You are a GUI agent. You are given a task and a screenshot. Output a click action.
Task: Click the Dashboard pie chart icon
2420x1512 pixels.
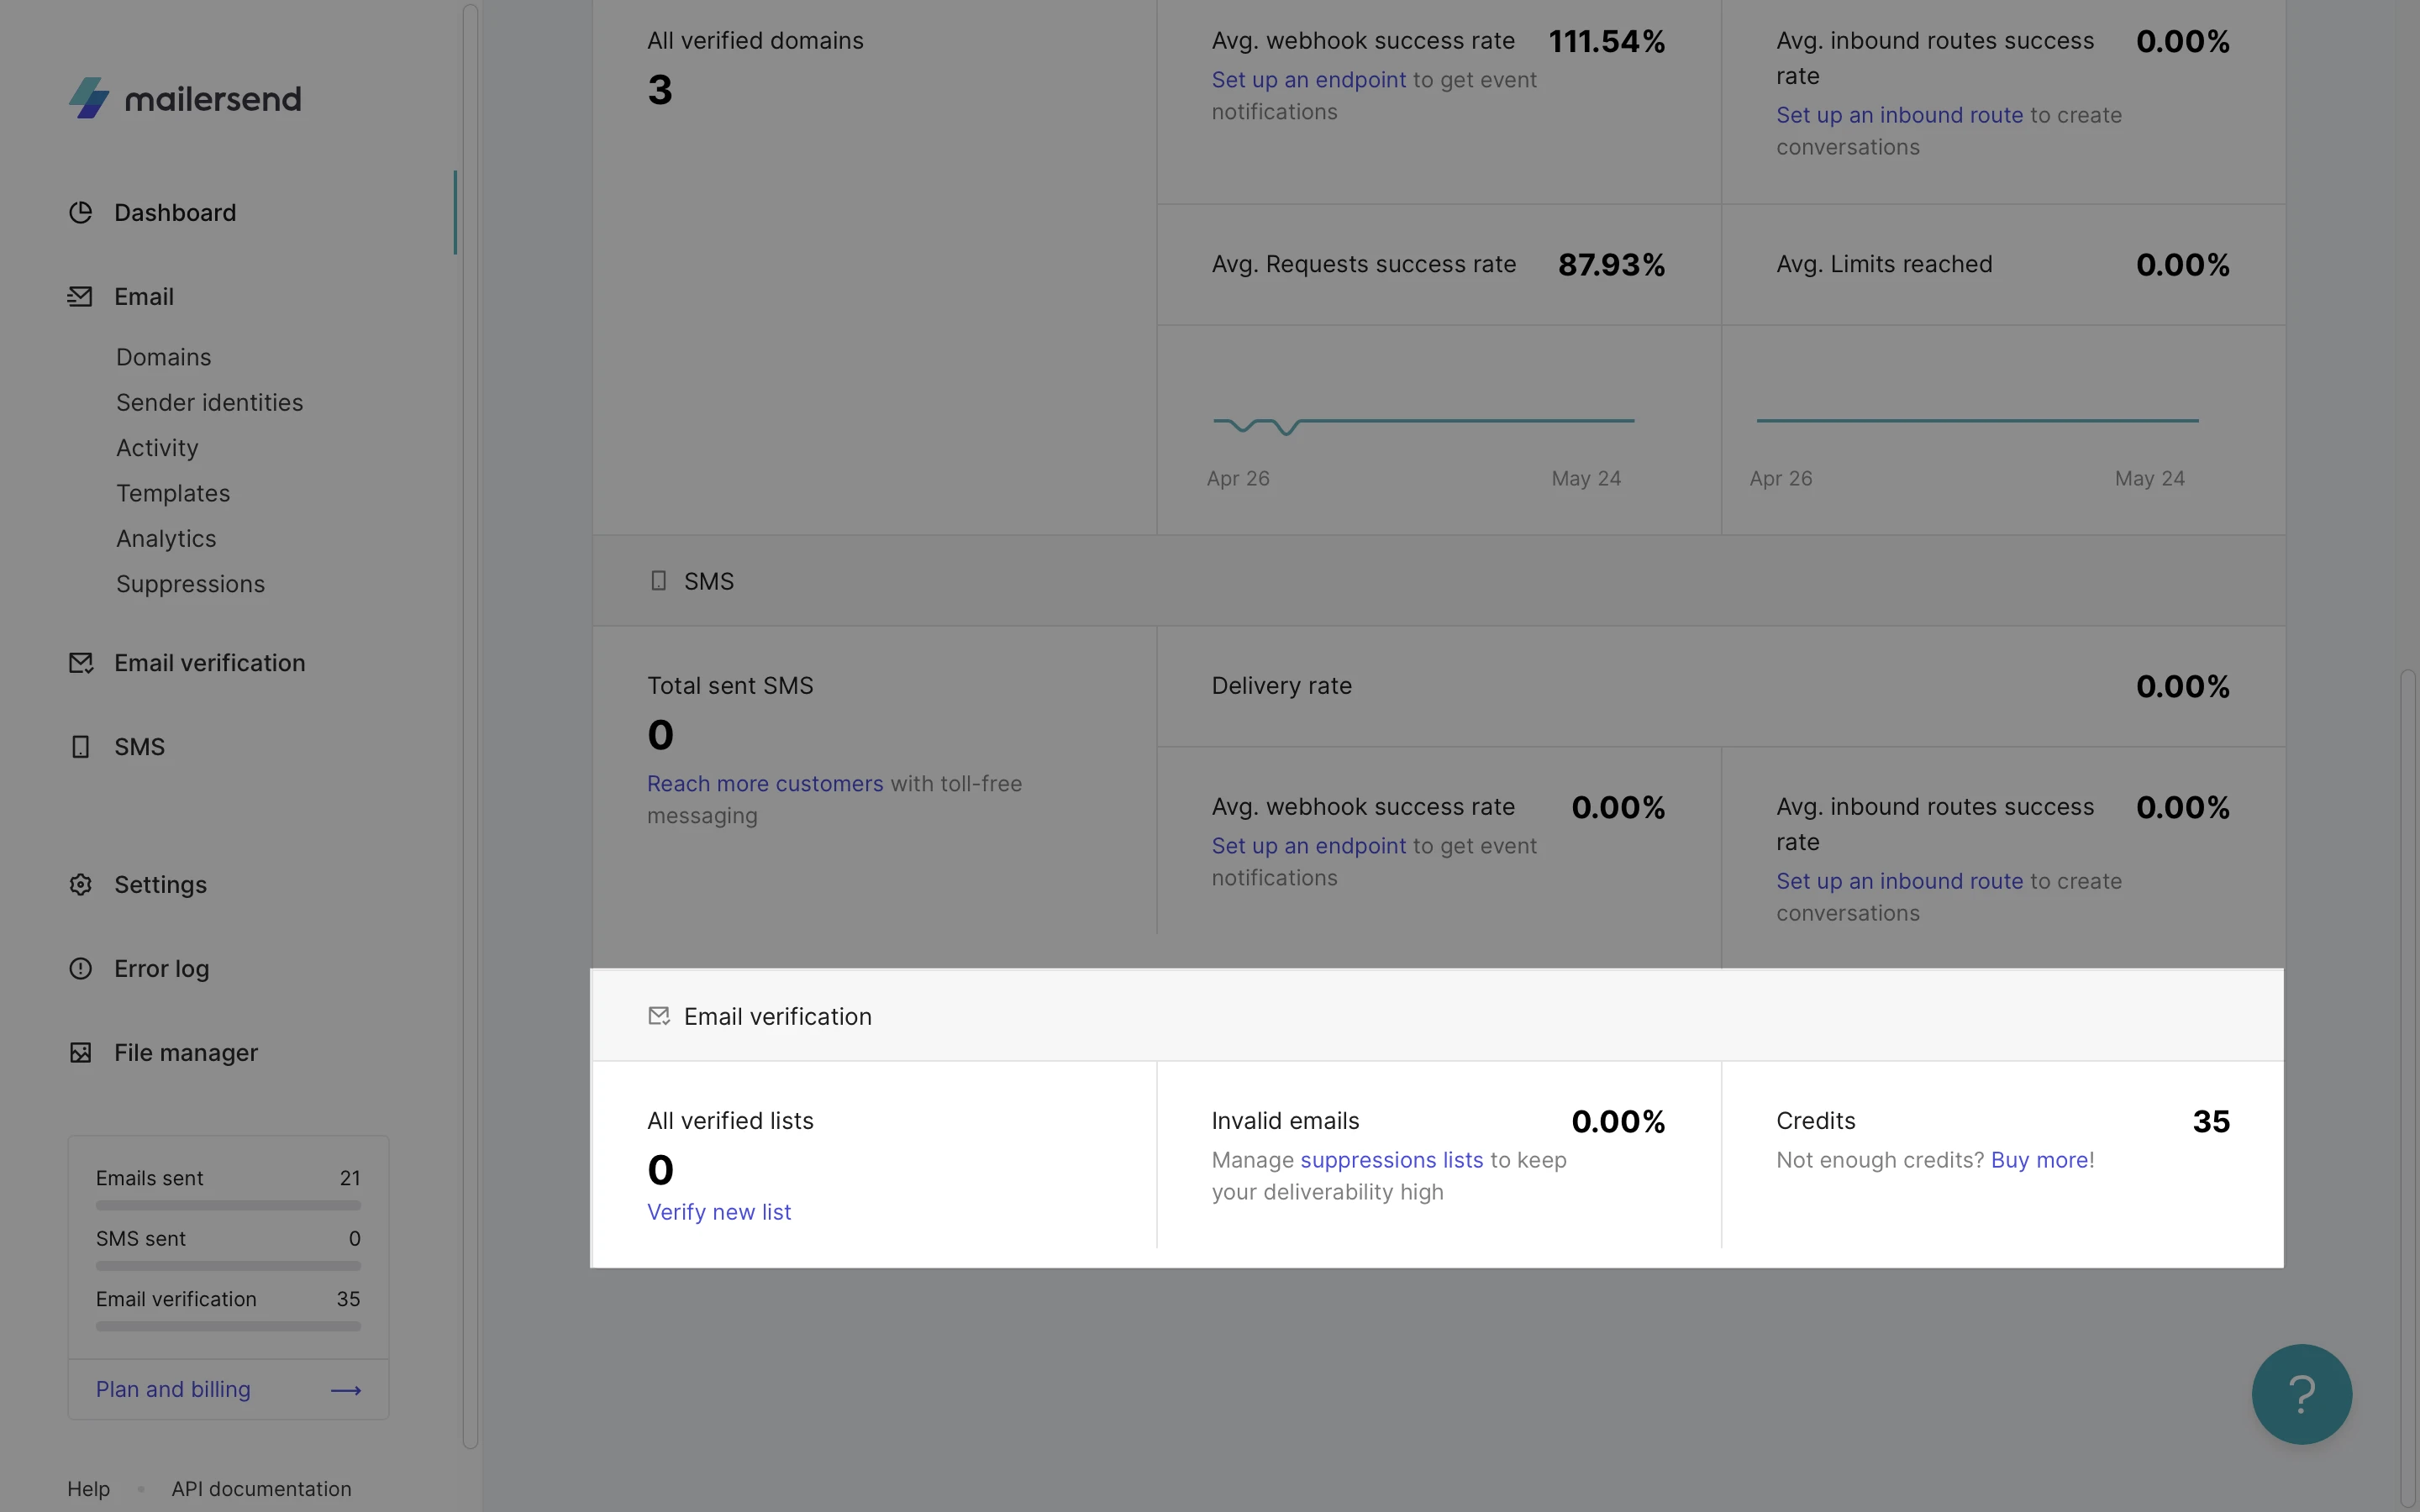click(x=80, y=213)
